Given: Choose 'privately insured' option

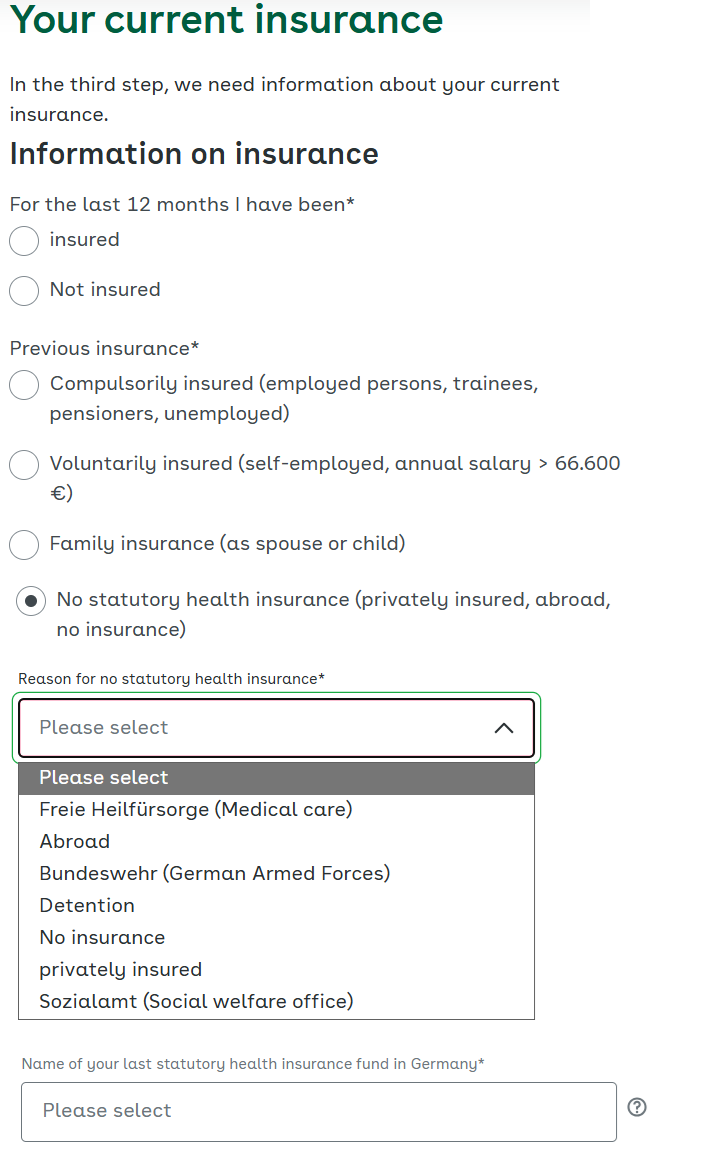Looking at the screenshot, I should (x=277, y=969).
